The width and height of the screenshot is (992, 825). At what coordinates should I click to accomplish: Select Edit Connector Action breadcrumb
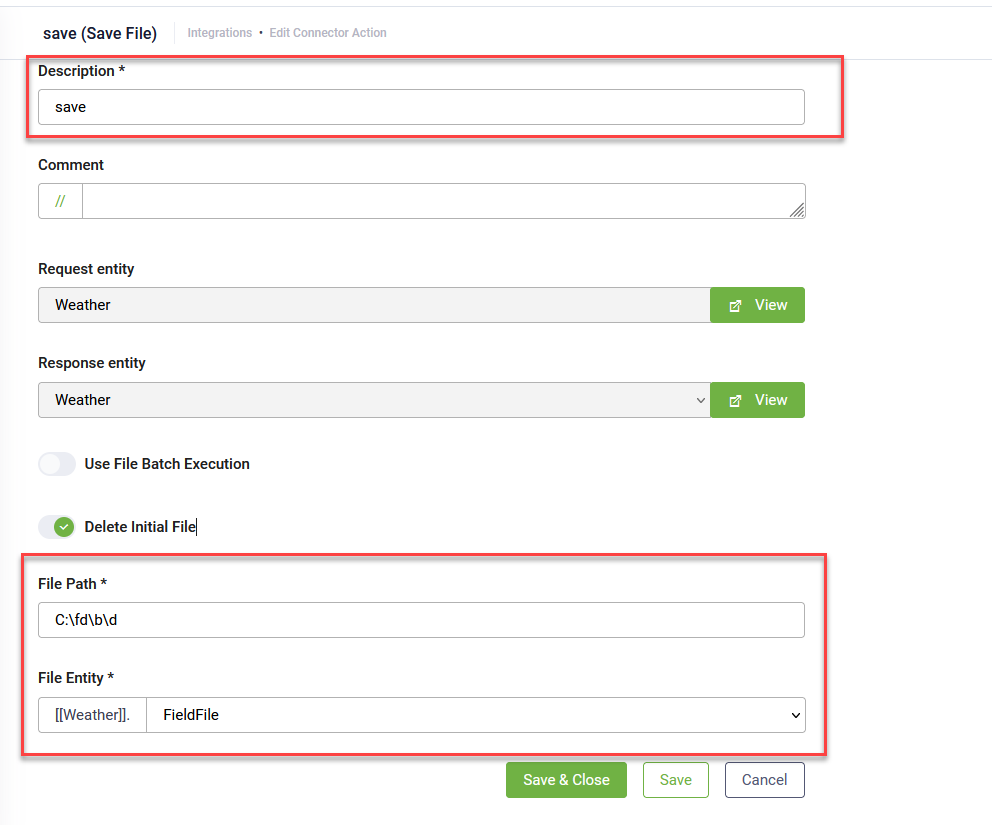click(328, 33)
